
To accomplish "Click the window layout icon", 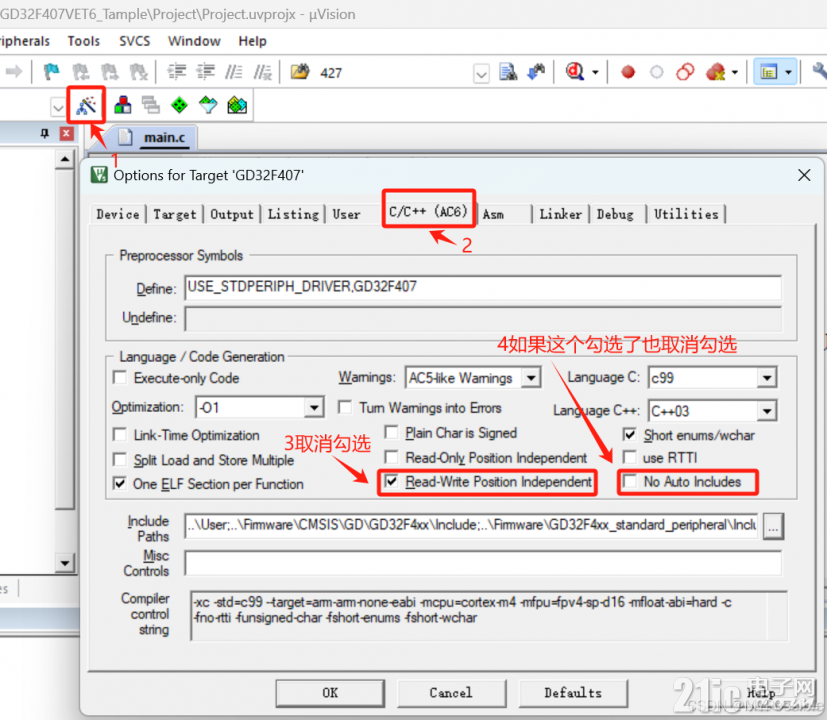I will tap(768, 72).
